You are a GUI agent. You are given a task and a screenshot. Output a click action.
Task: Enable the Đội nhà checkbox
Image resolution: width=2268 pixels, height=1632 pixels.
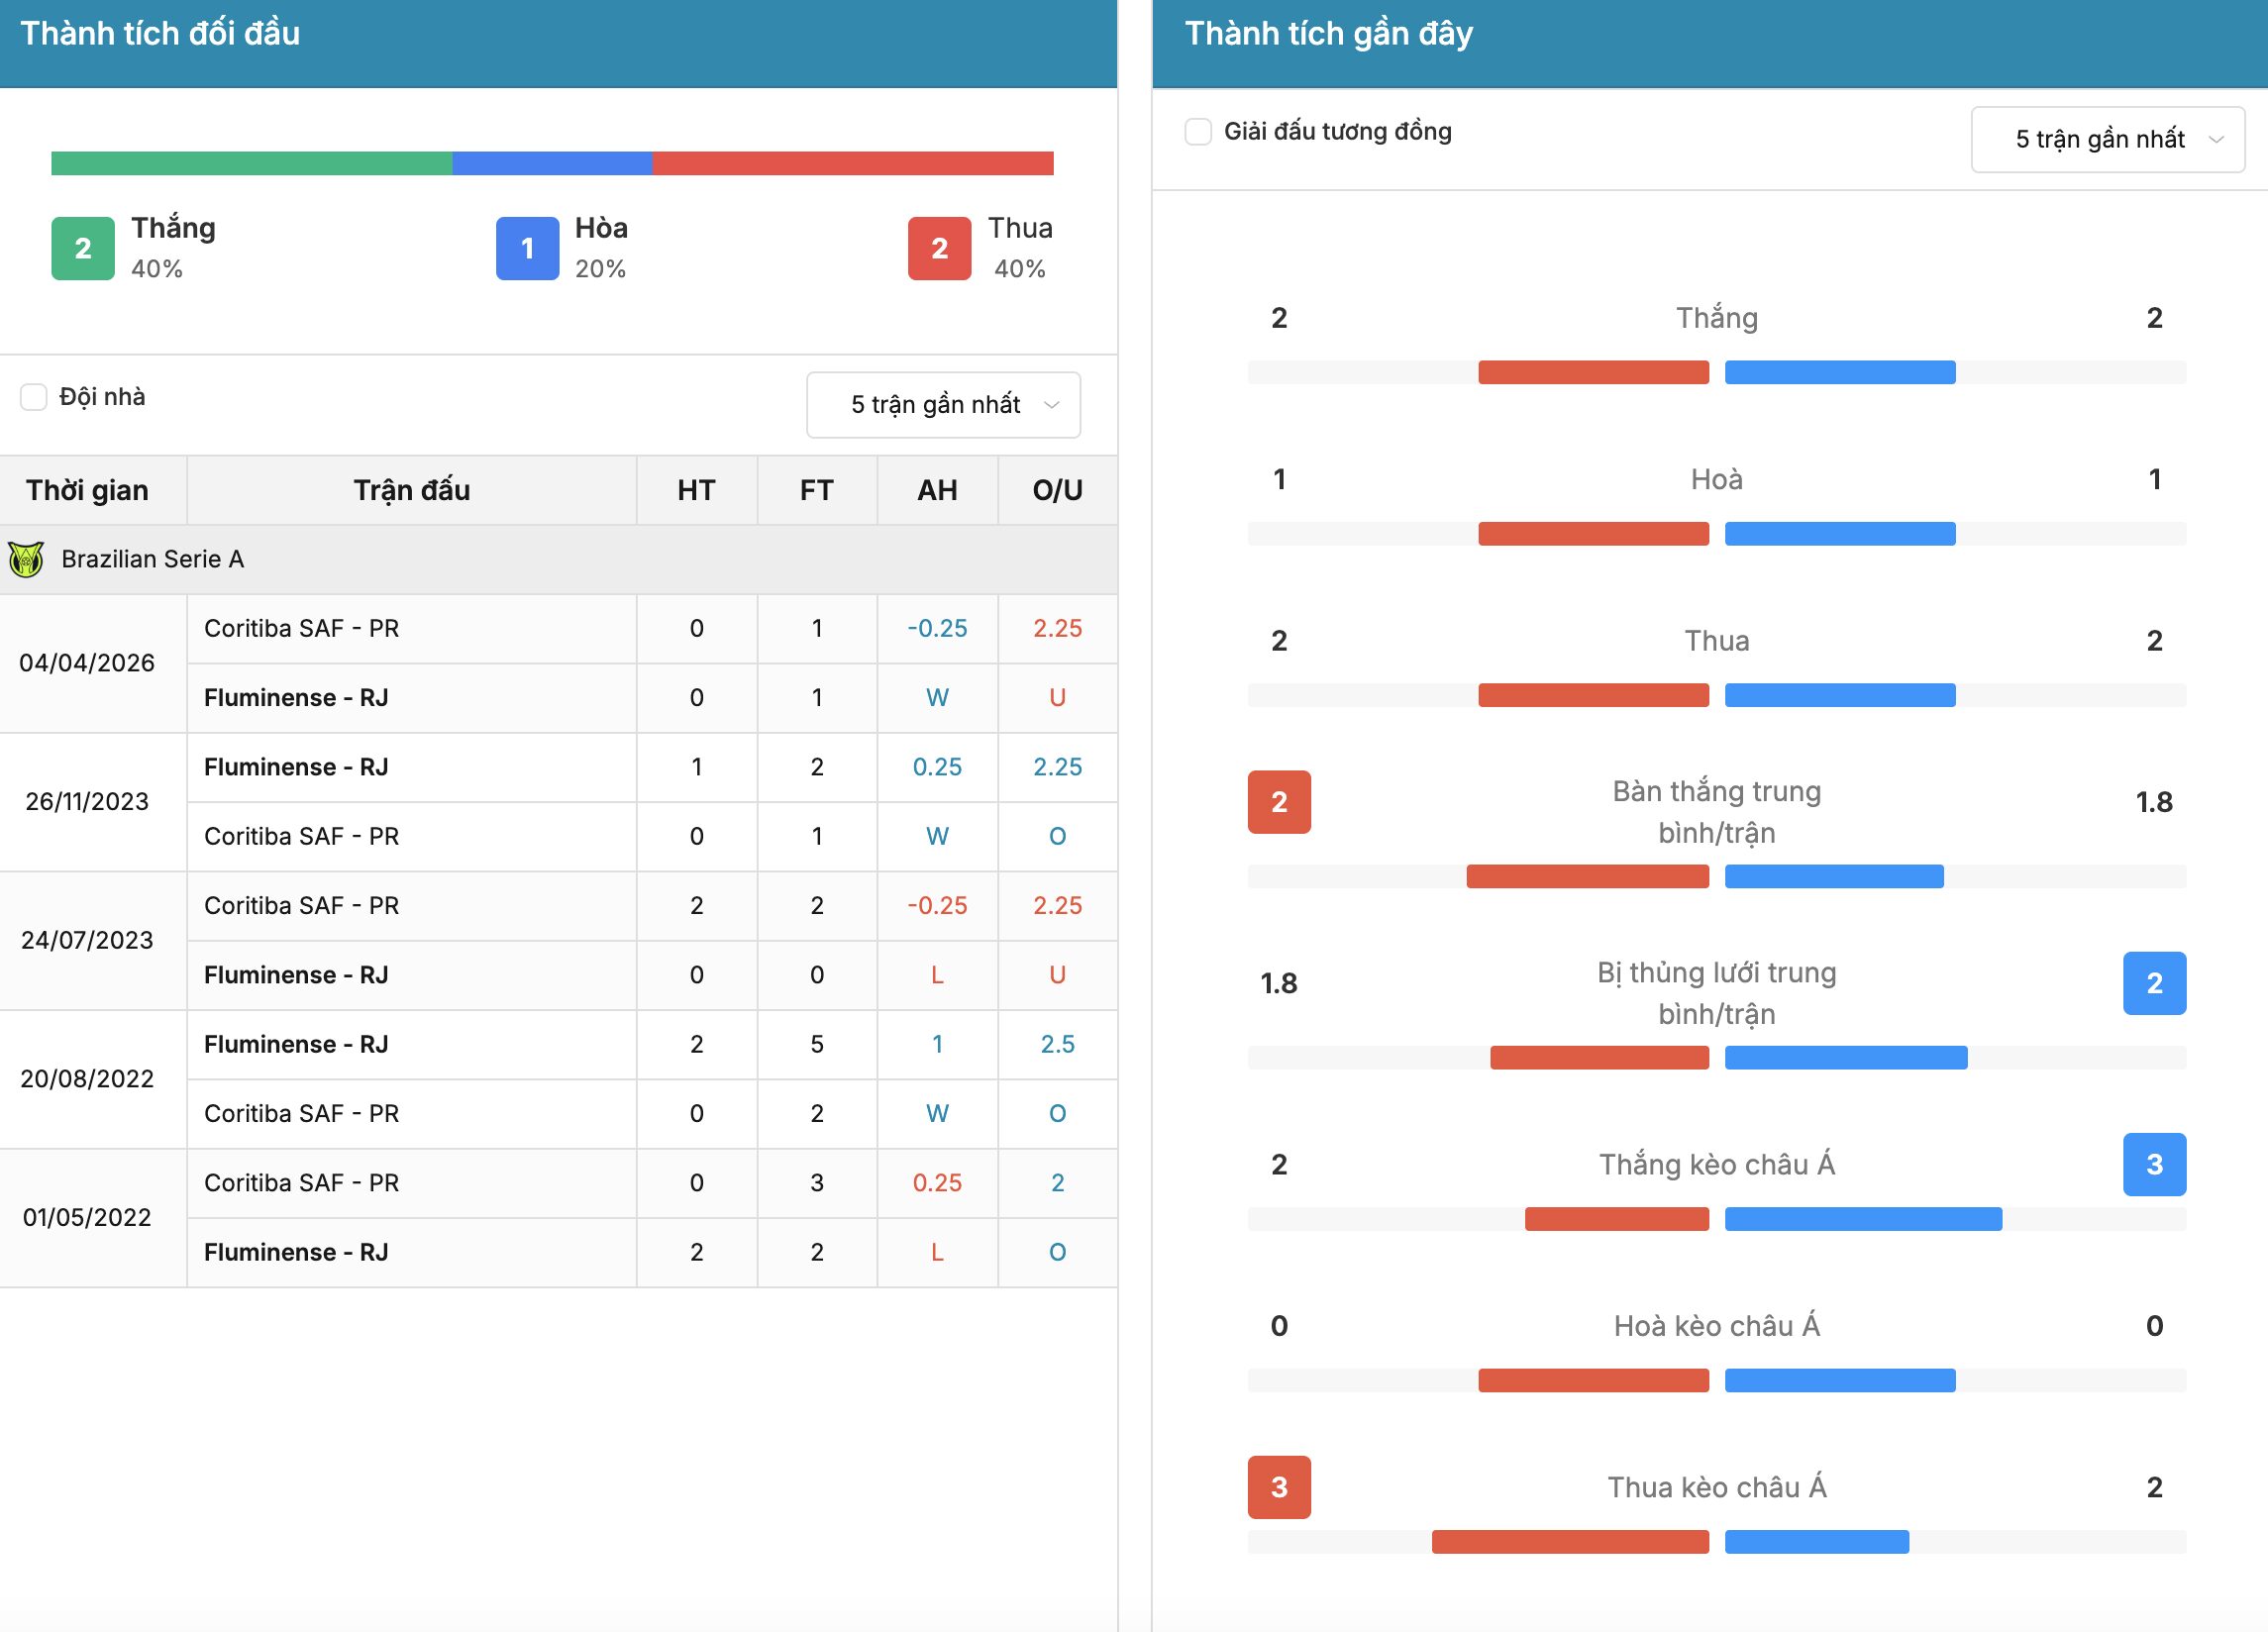click(x=34, y=397)
